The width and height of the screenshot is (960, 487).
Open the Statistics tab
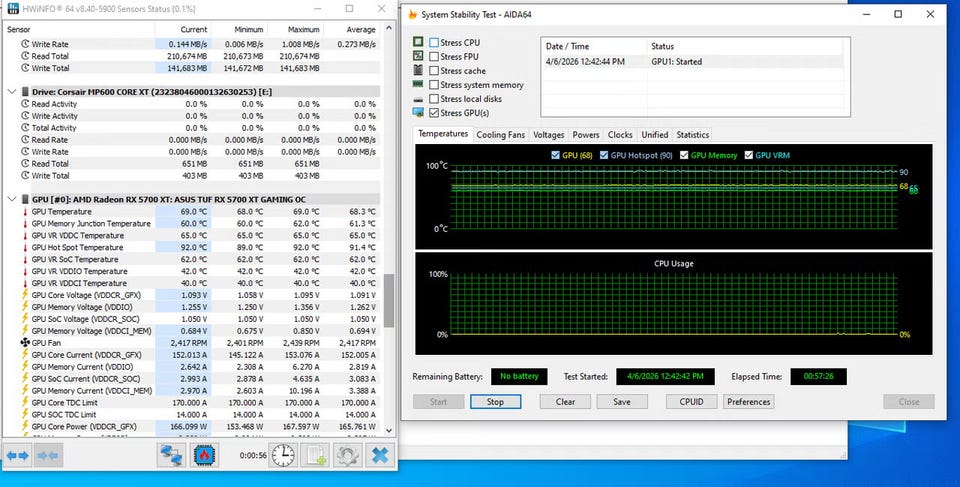click(692, 135)
